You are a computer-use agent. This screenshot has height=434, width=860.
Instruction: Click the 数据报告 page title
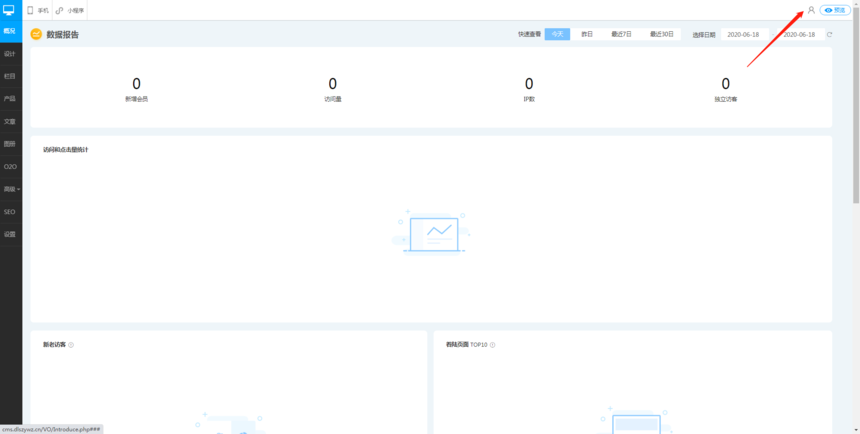click(63, 35)
